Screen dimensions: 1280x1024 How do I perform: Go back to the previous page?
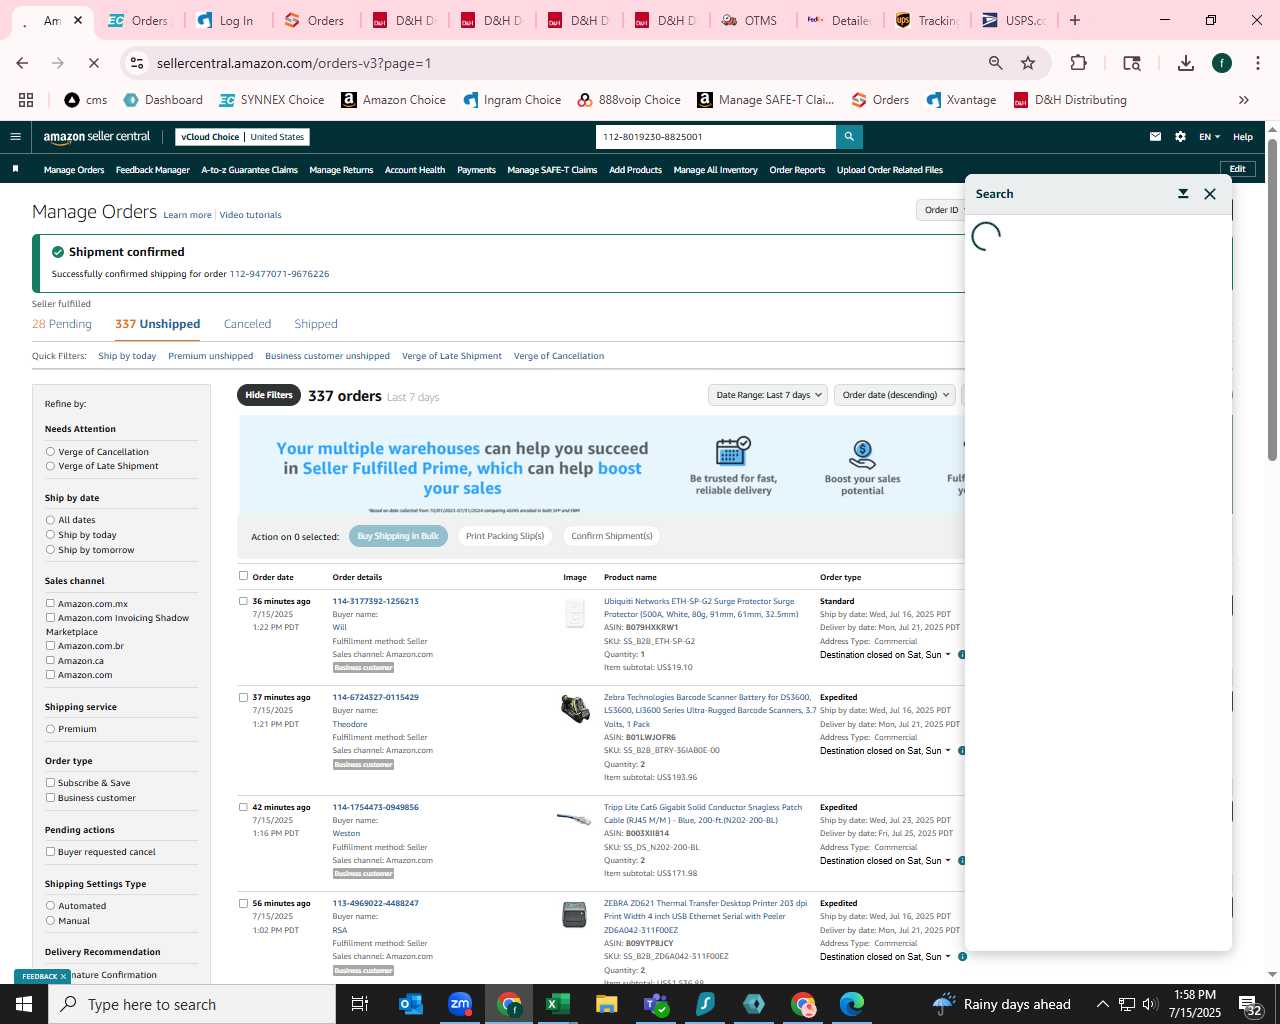22,63
